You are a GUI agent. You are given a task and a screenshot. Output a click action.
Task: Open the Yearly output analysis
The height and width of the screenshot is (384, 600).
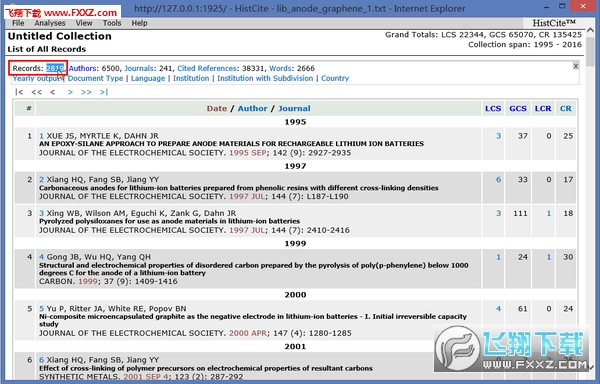[38, 78]
